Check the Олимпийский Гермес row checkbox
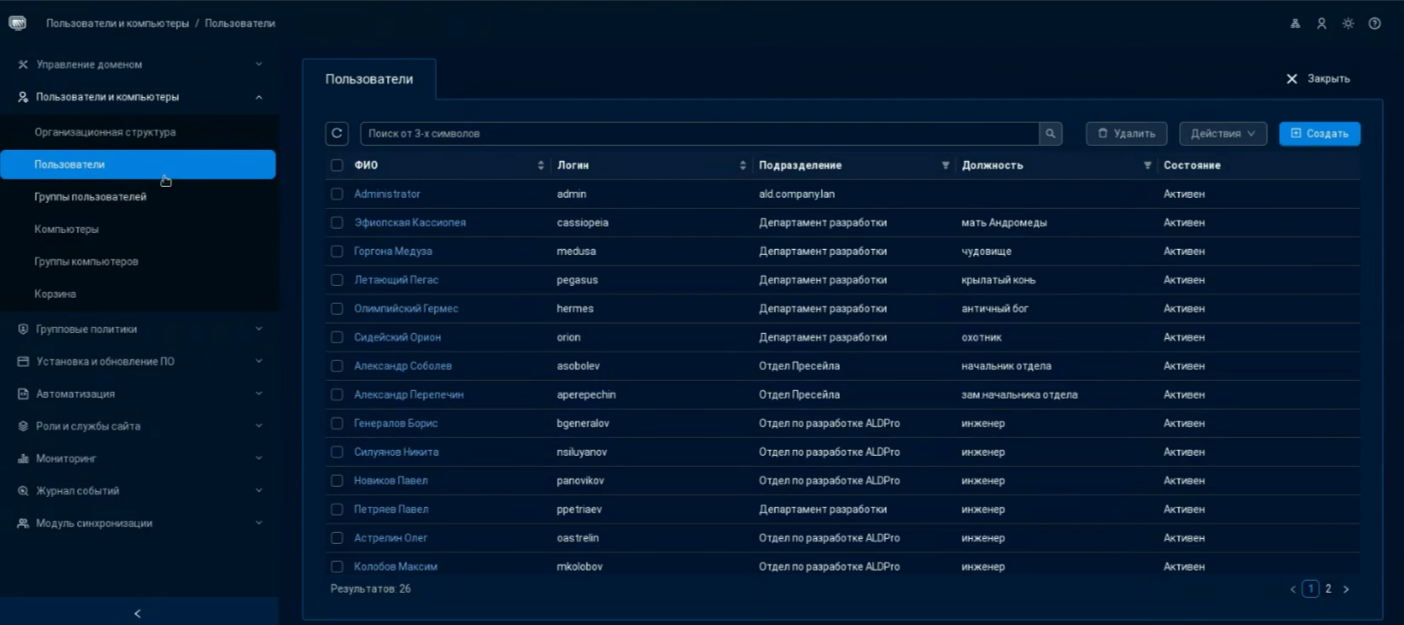 point(337,308)
